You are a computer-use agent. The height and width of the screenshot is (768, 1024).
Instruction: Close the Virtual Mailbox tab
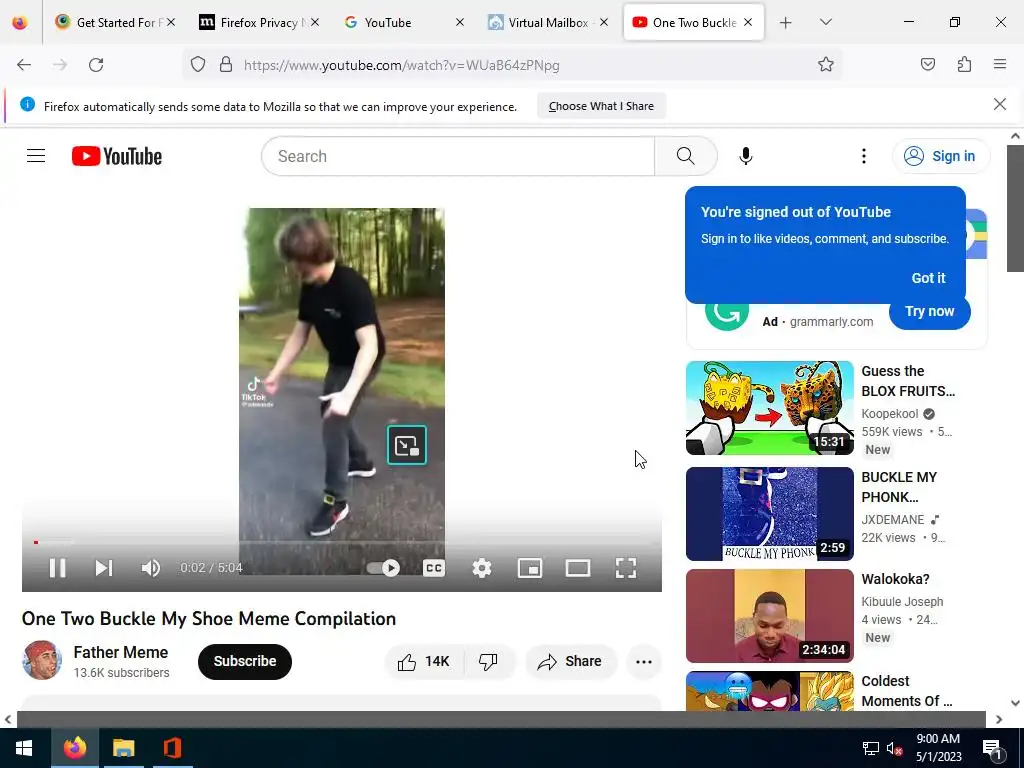tap(604, 23)
